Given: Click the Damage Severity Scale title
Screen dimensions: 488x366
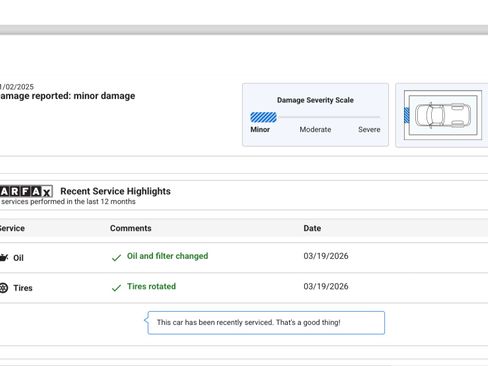Looking at the screenshot, I should pos(315,100).
